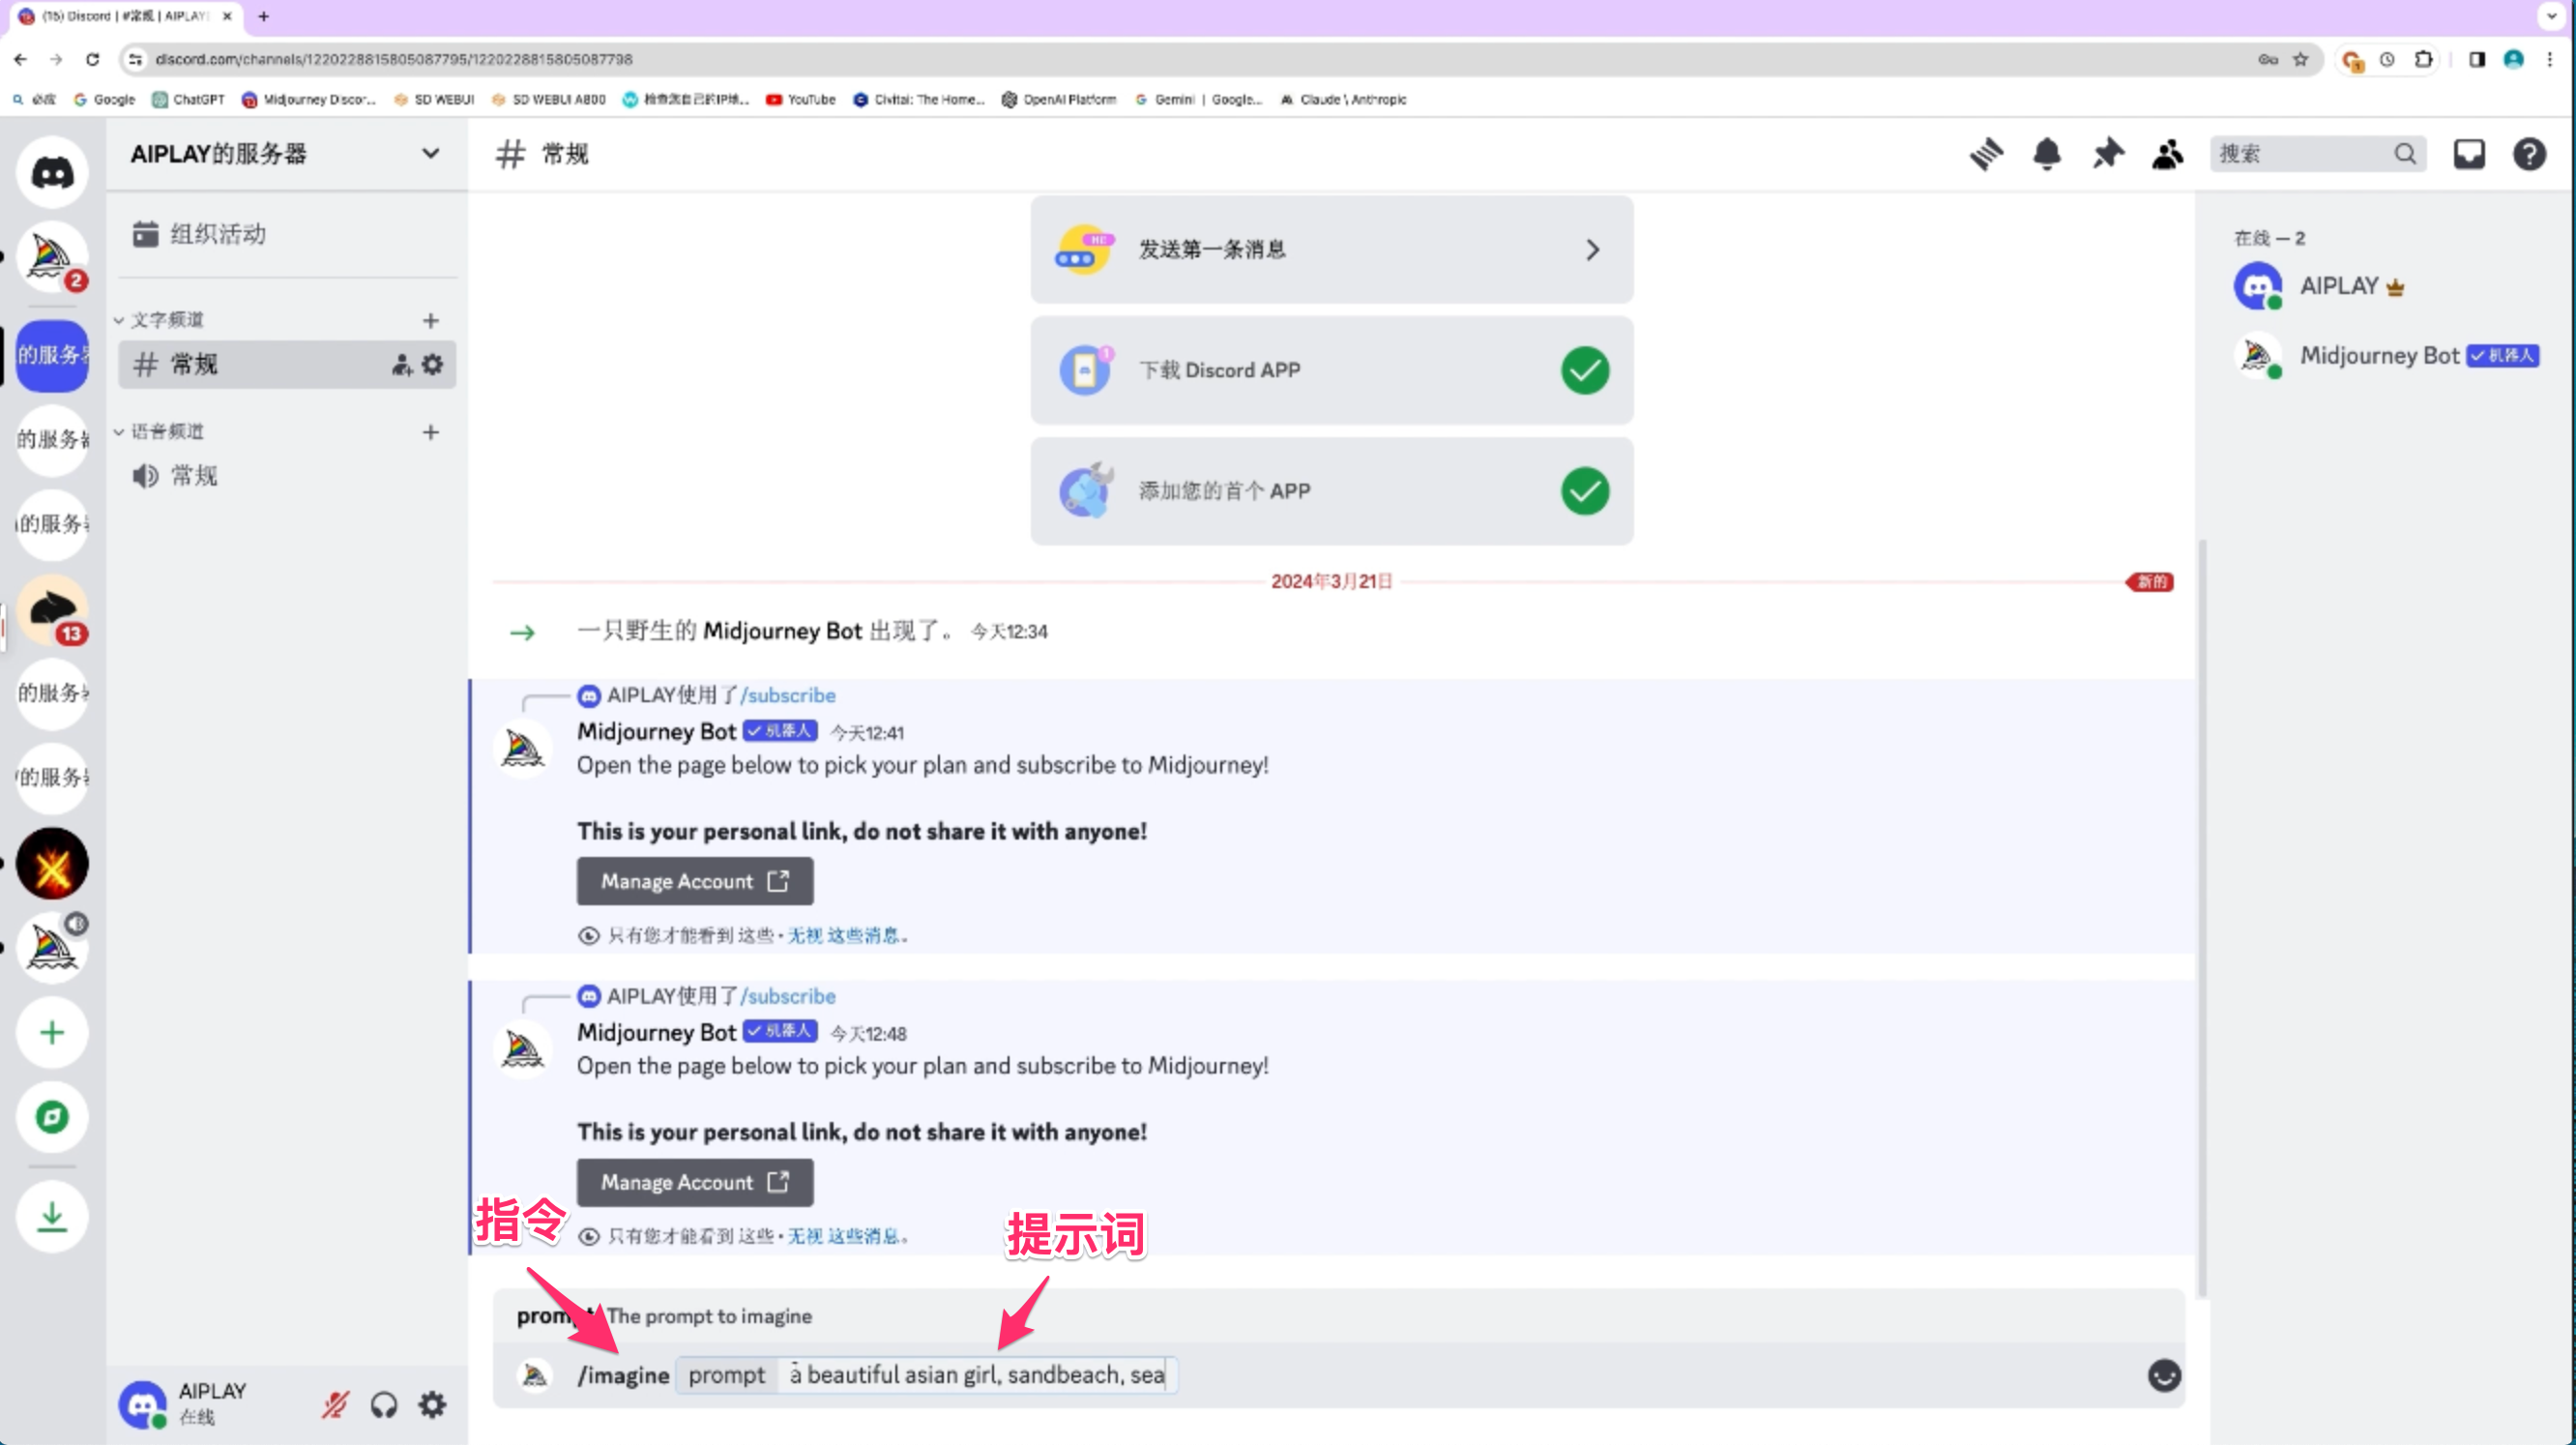Viewport: 2576px width, 1445px height.
Task: Click the 下载 Discord APP card
Action: [x=1332, y=370]
